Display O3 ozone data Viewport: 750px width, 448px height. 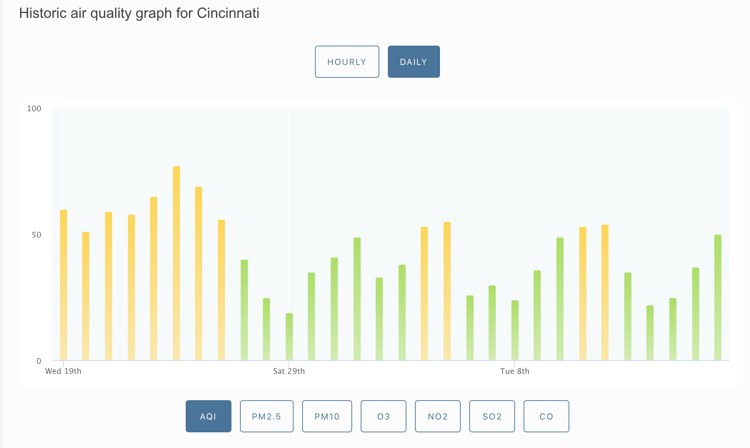384,416
